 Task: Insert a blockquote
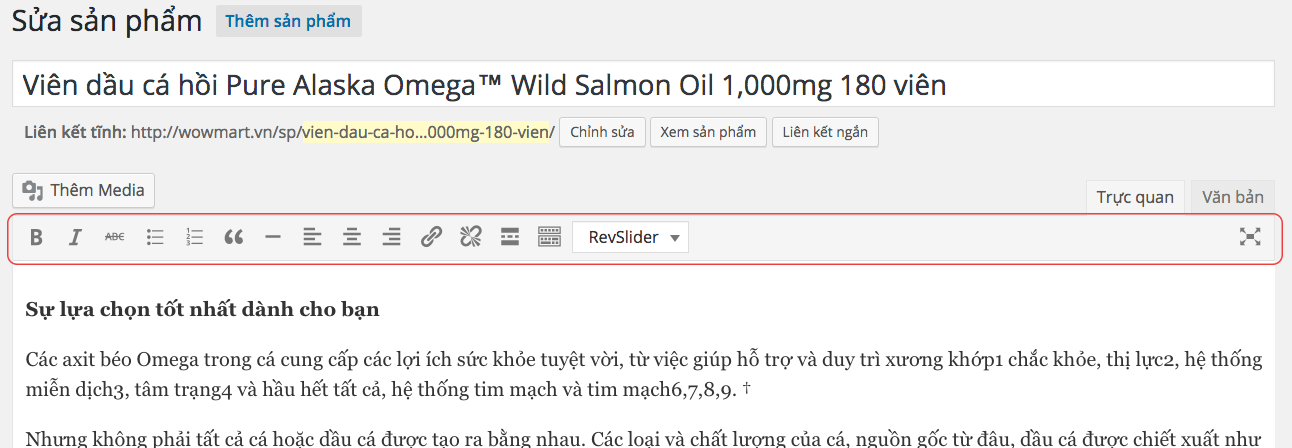[234, 237]
